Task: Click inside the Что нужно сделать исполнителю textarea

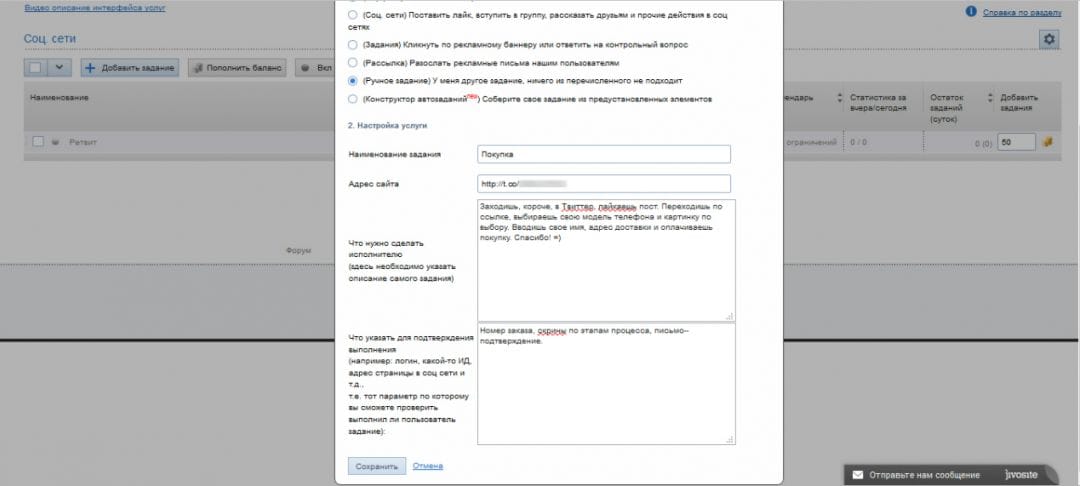Action: (606, 260)
